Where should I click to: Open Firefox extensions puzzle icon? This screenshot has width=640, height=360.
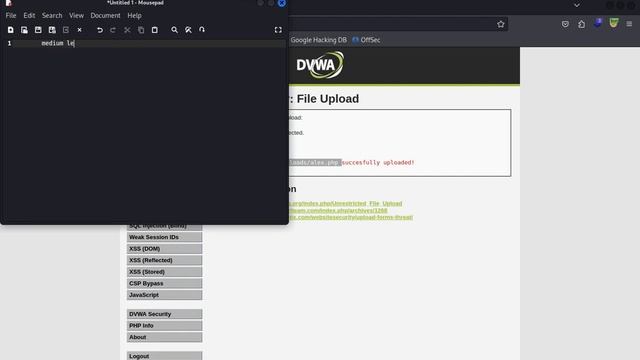tap(582, 24)
